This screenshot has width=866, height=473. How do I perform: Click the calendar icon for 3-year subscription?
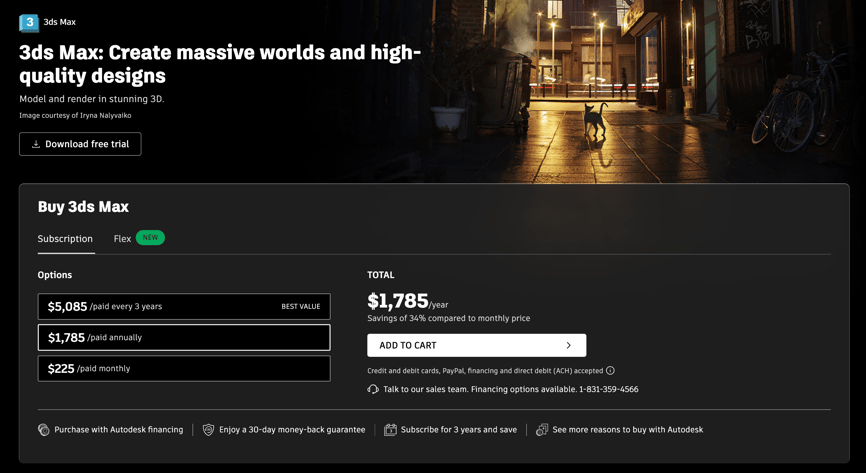coord(390,430)
